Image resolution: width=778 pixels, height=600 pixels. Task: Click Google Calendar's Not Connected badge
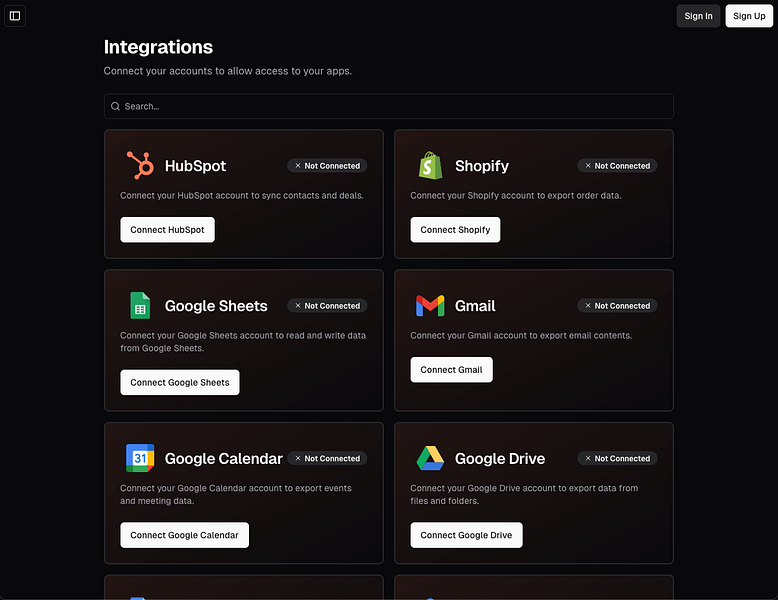coord(327,459)
